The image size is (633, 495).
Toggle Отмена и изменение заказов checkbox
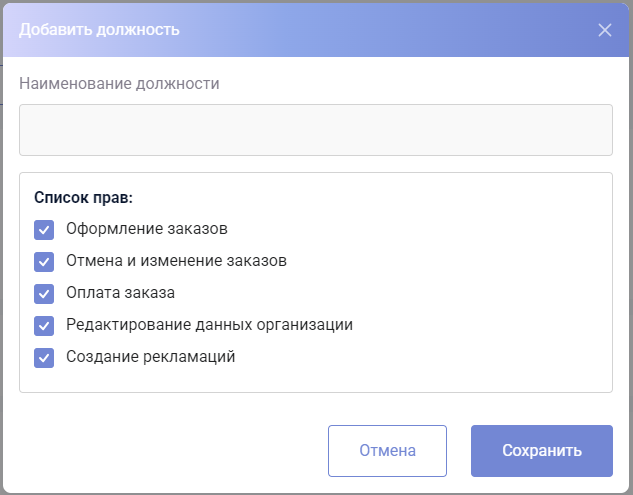pyautogui.click(x=44, y=262)
